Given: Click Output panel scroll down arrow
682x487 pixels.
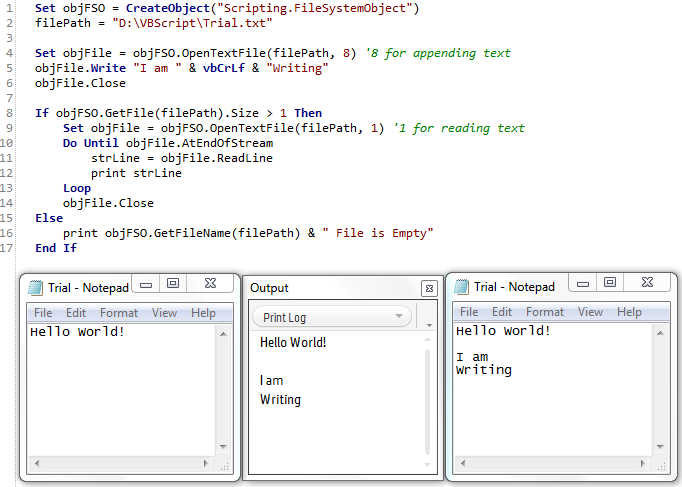Looking at the screenshot, I should click(427, 465).
